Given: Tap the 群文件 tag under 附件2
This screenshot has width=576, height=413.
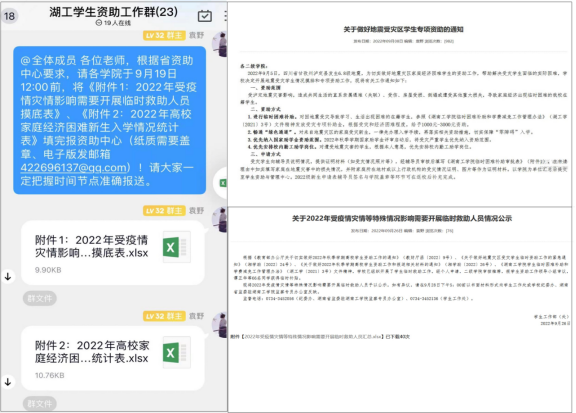Looking at the screenshot, I should tap(40, 404).
